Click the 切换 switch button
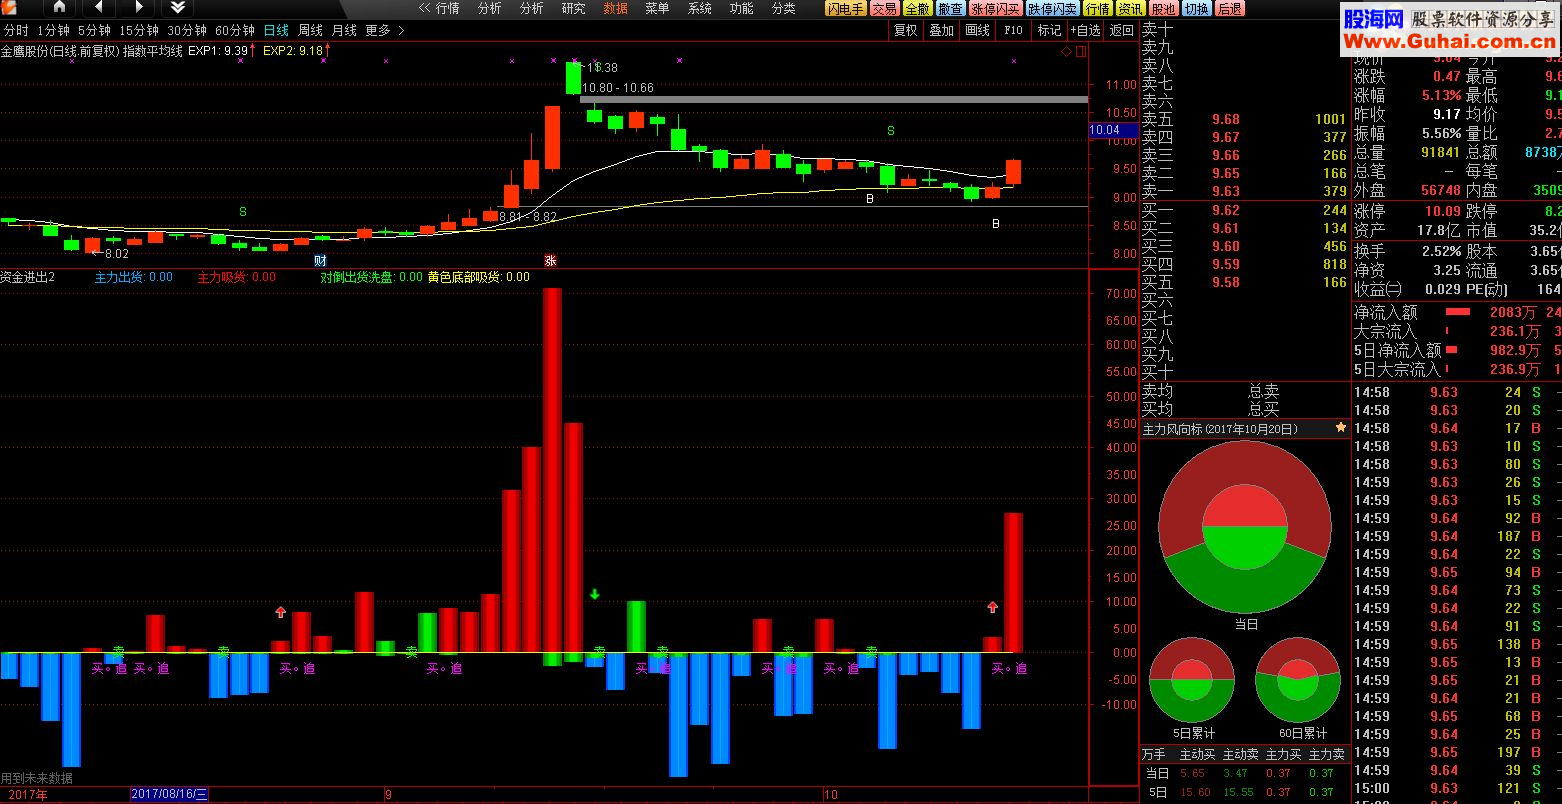This screenshot has height=804, width=1562. tap(1196, 9)
